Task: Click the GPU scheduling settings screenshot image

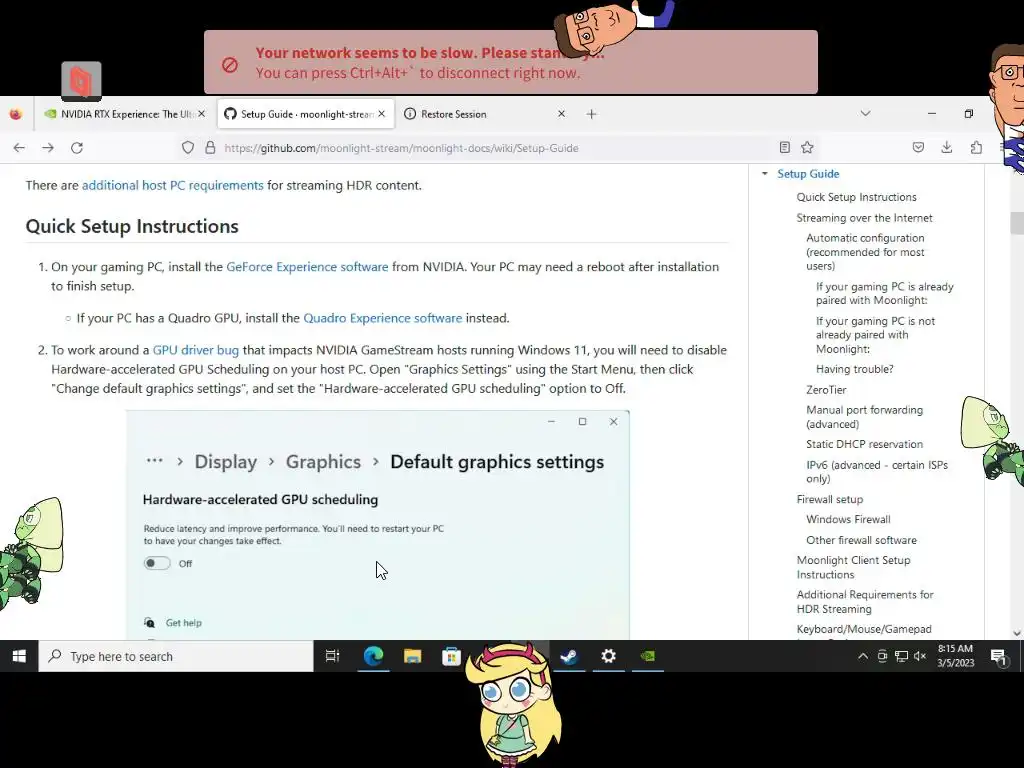Action: (x=377, y=525)
